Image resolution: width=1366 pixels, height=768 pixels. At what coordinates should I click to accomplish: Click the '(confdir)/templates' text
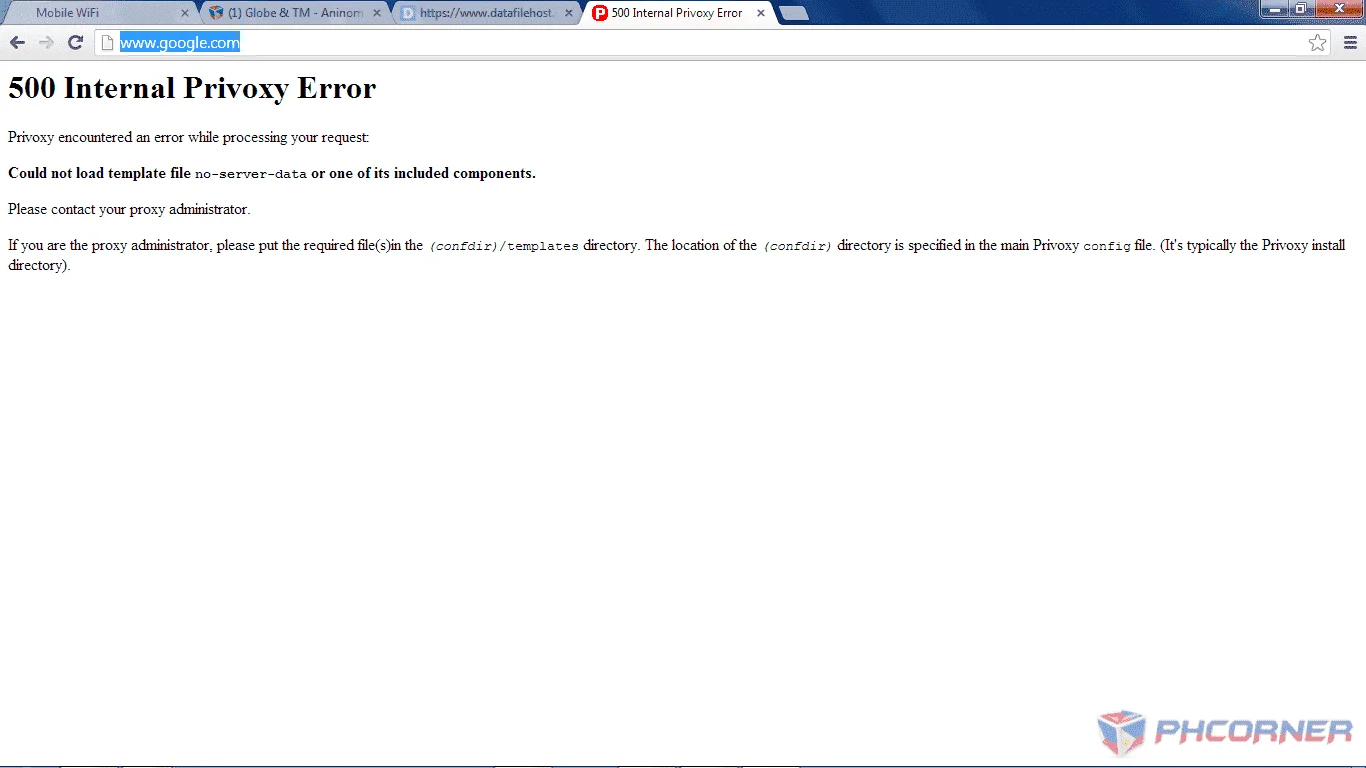pos(504,246)
